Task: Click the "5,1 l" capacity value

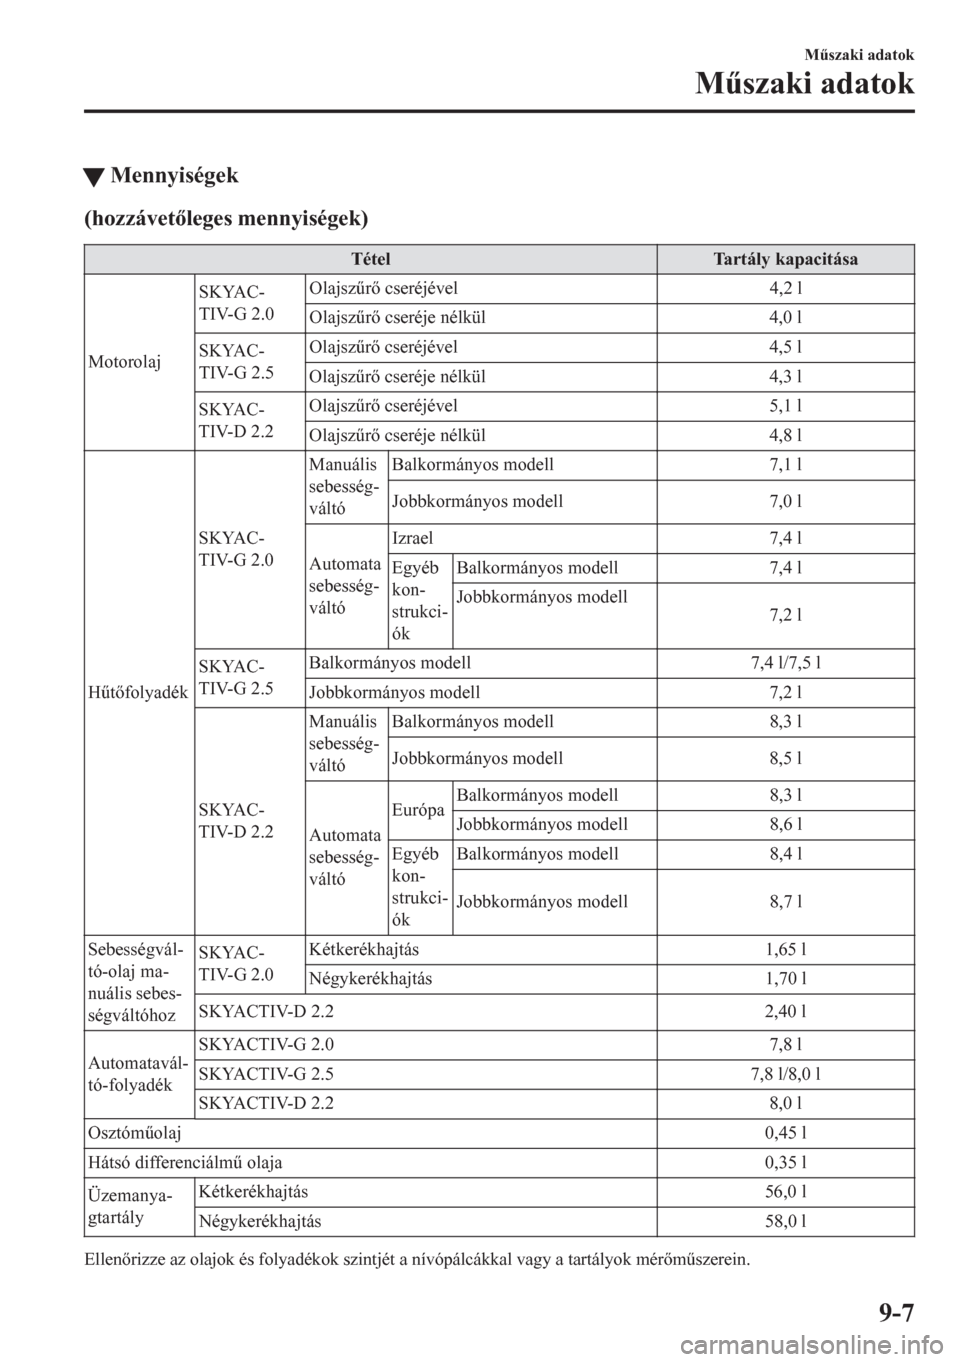Action: pos(786,406)
